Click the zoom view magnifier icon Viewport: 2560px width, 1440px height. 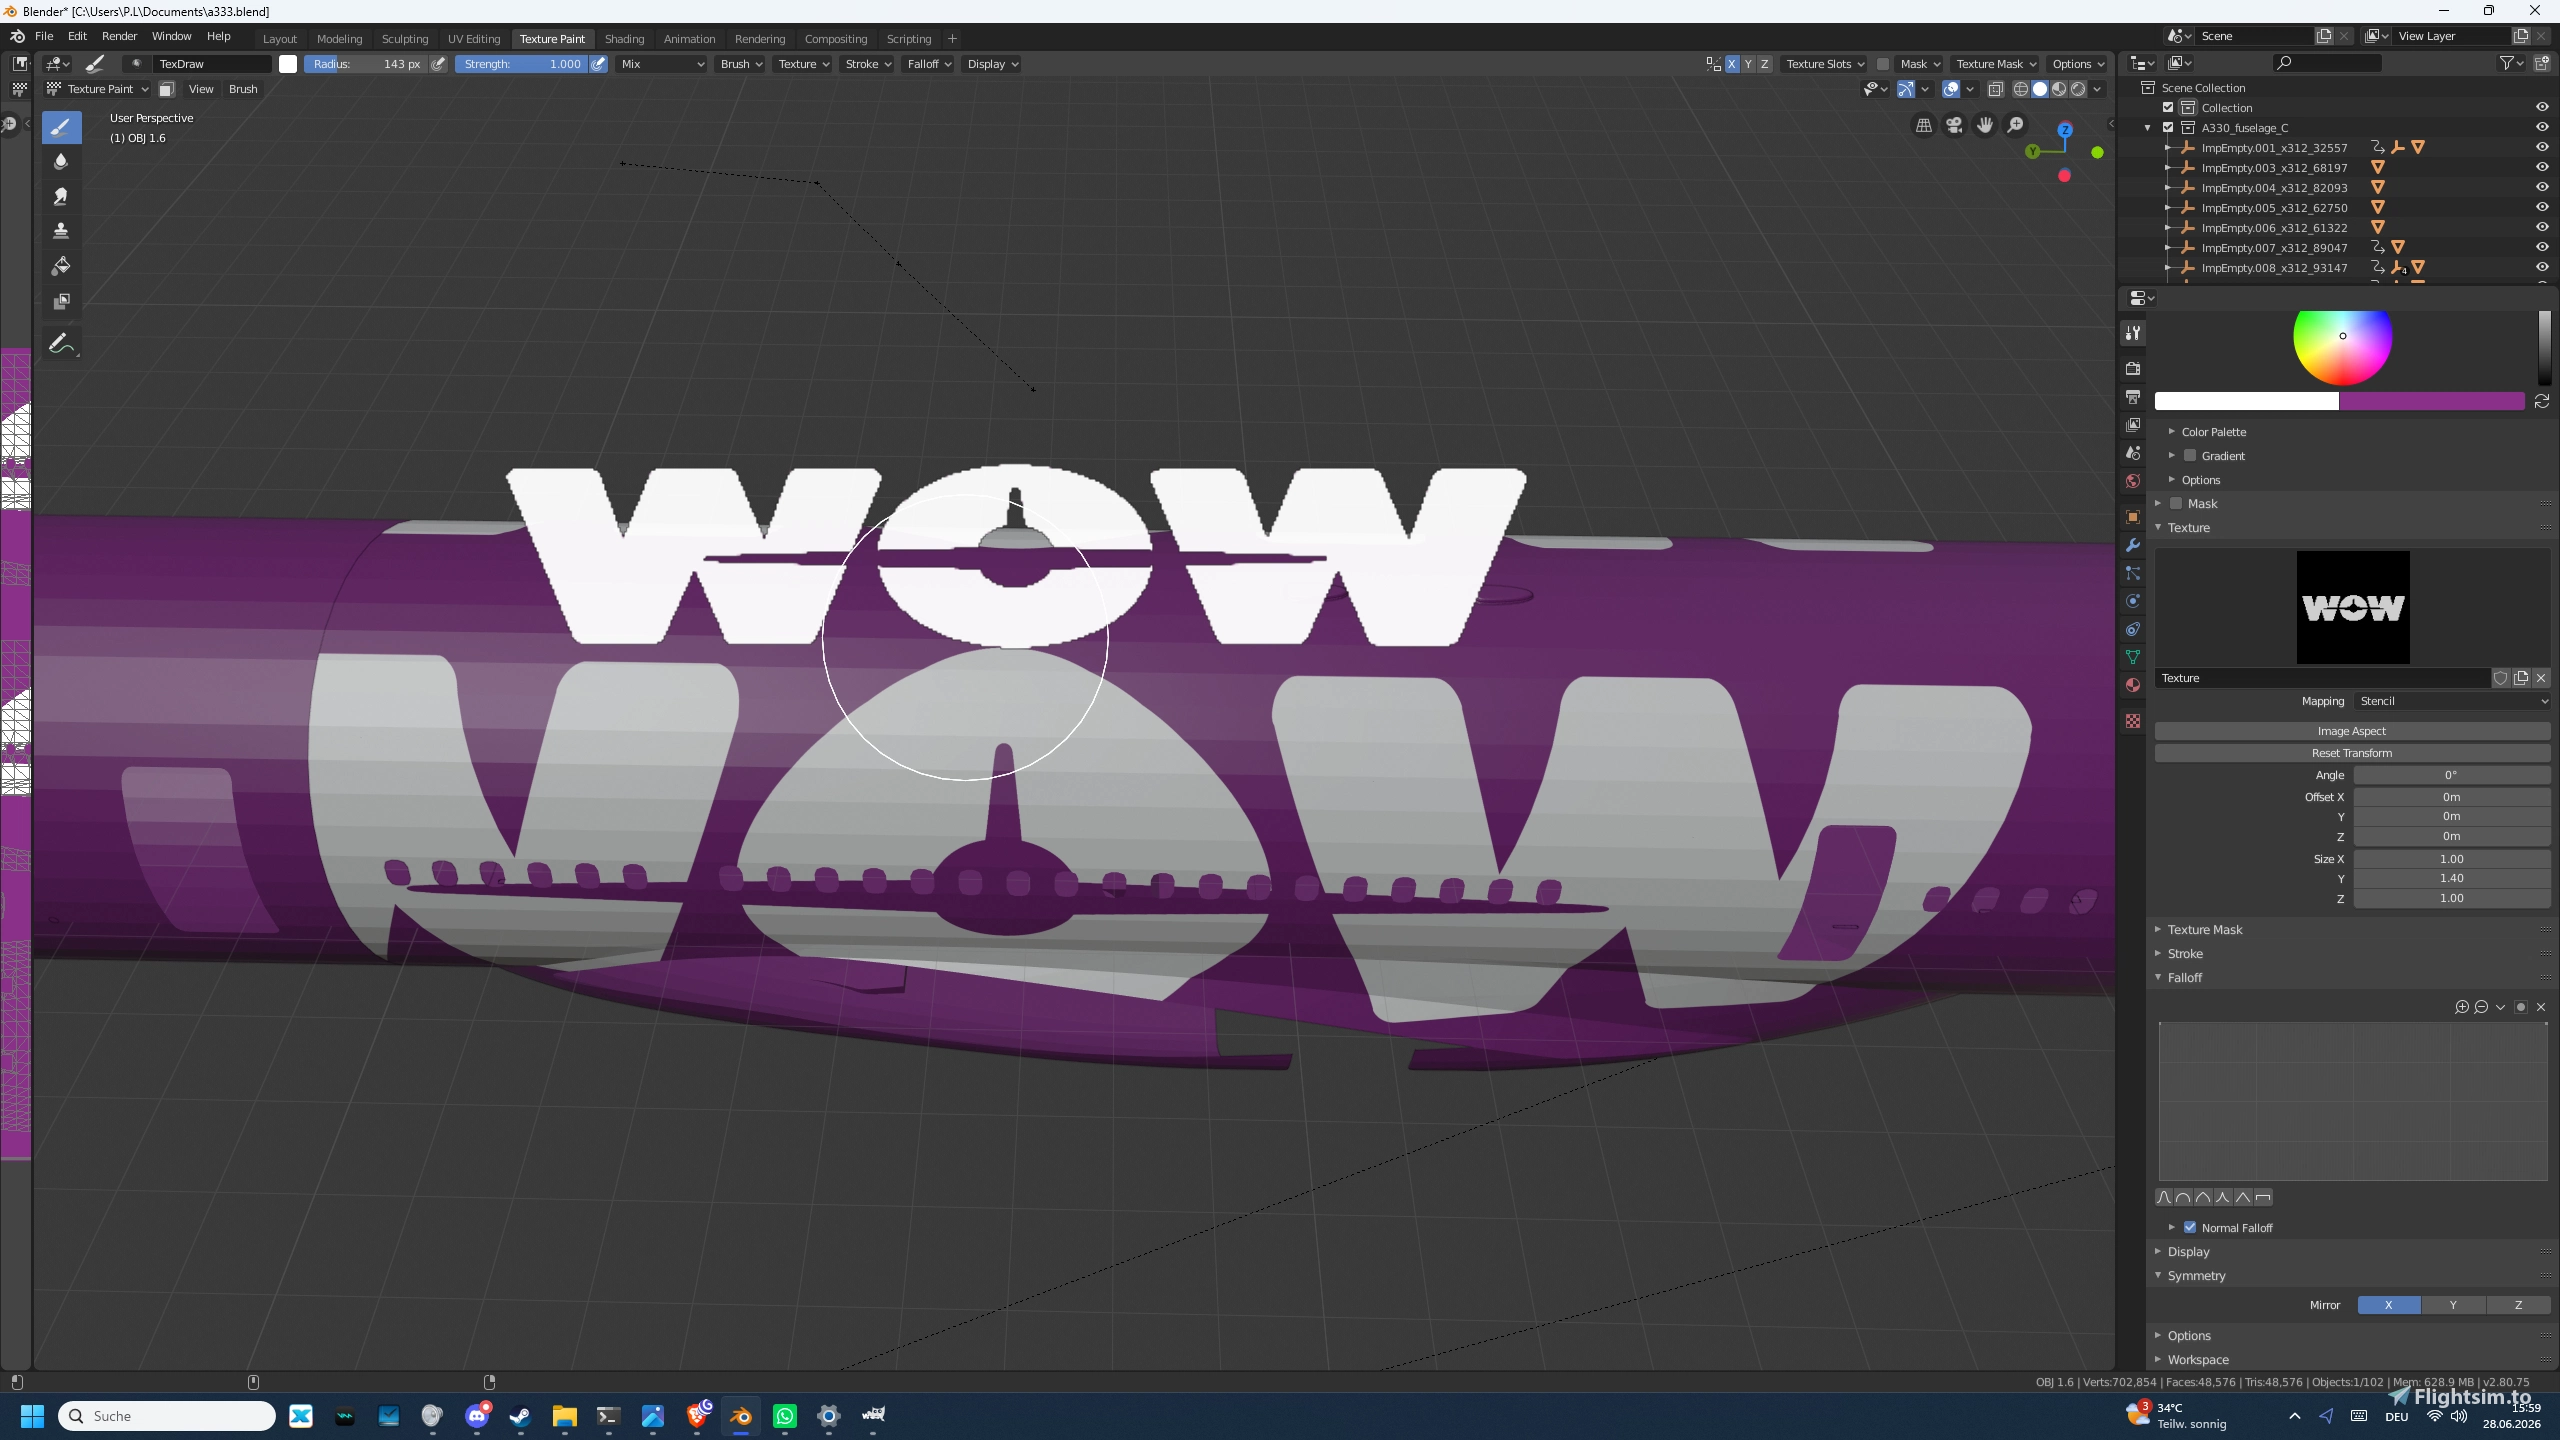click(2016, 125)
